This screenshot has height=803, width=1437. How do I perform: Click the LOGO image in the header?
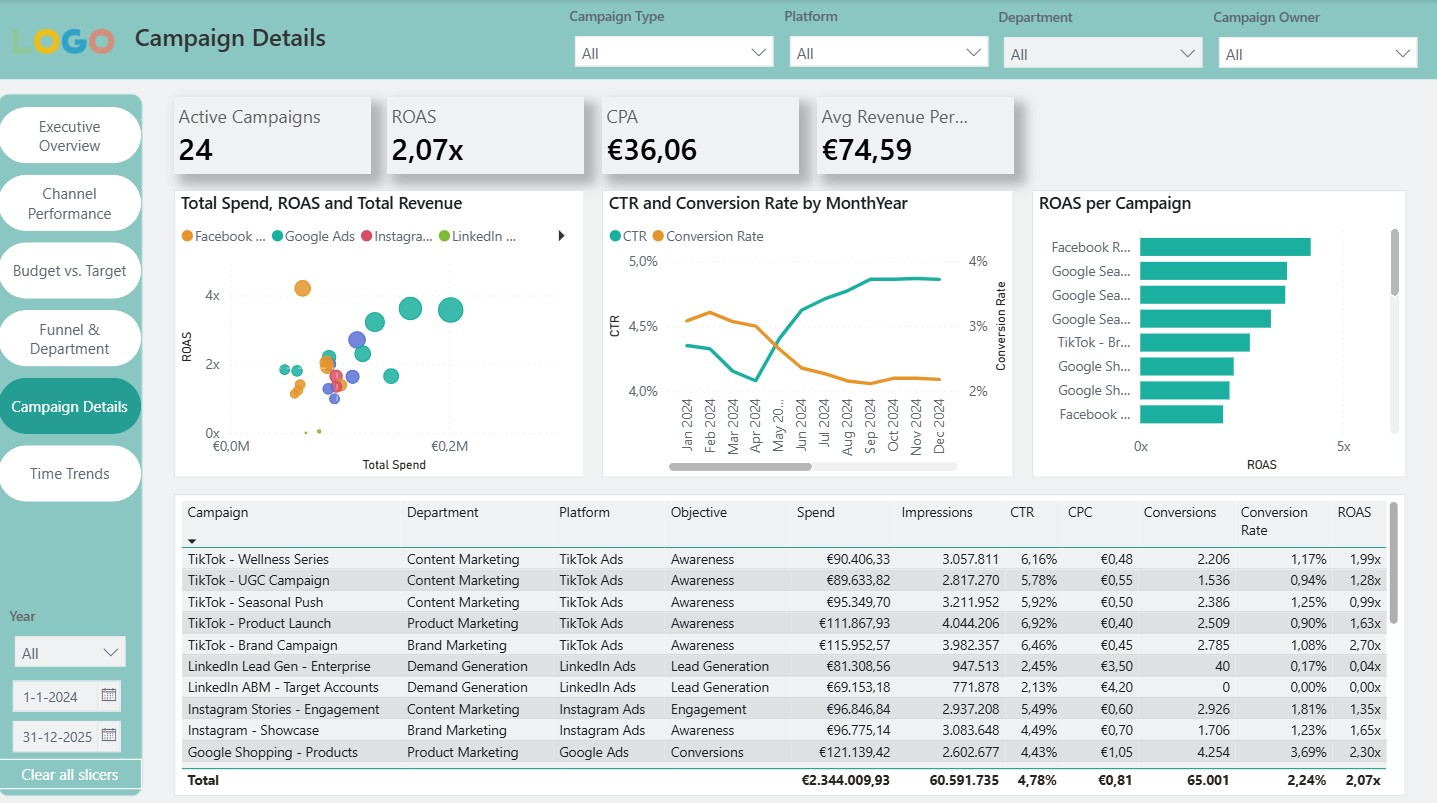coord(62,40)
